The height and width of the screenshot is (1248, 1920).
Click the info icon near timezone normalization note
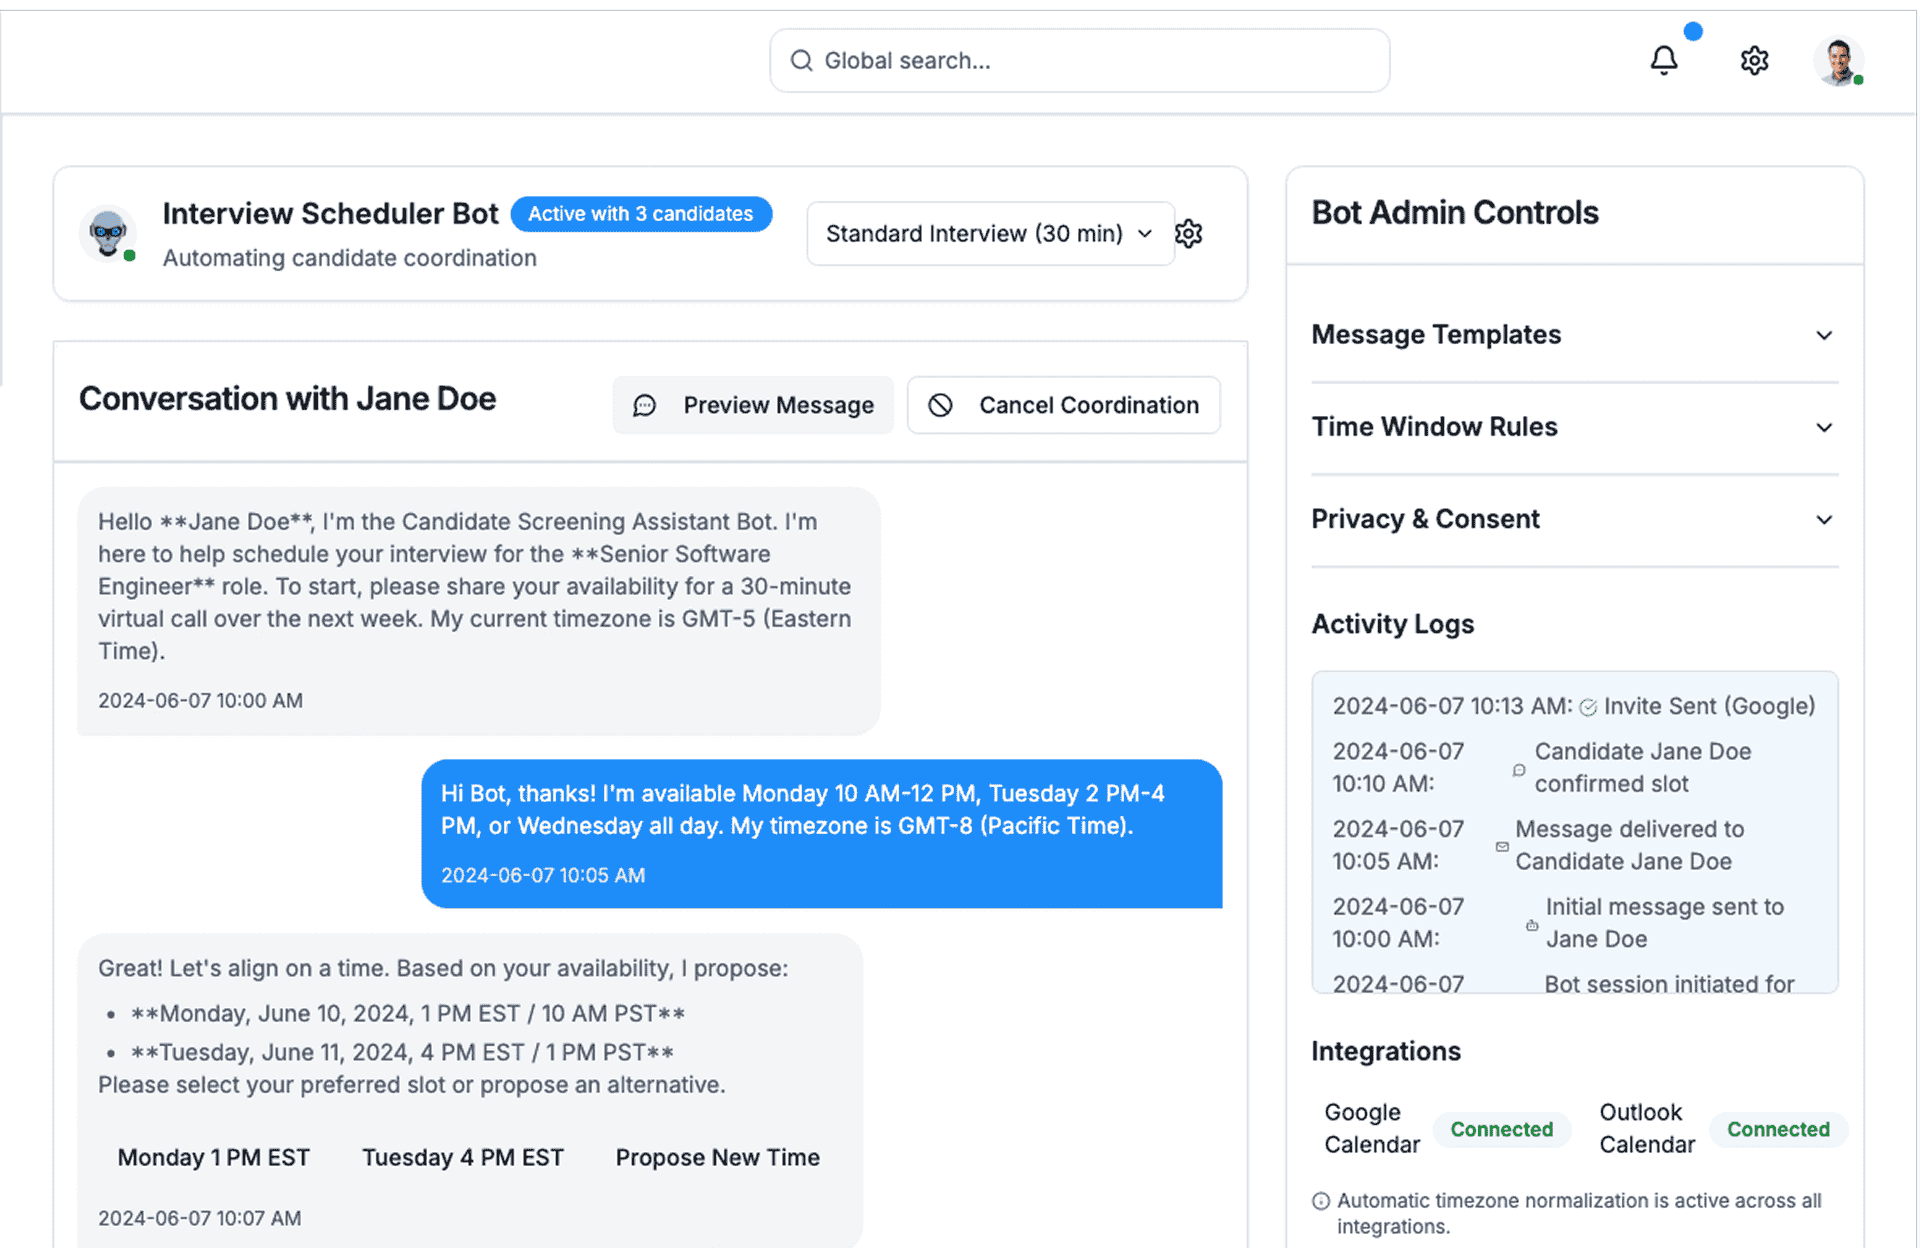pyautogui.click(x=1321, y=1201)
